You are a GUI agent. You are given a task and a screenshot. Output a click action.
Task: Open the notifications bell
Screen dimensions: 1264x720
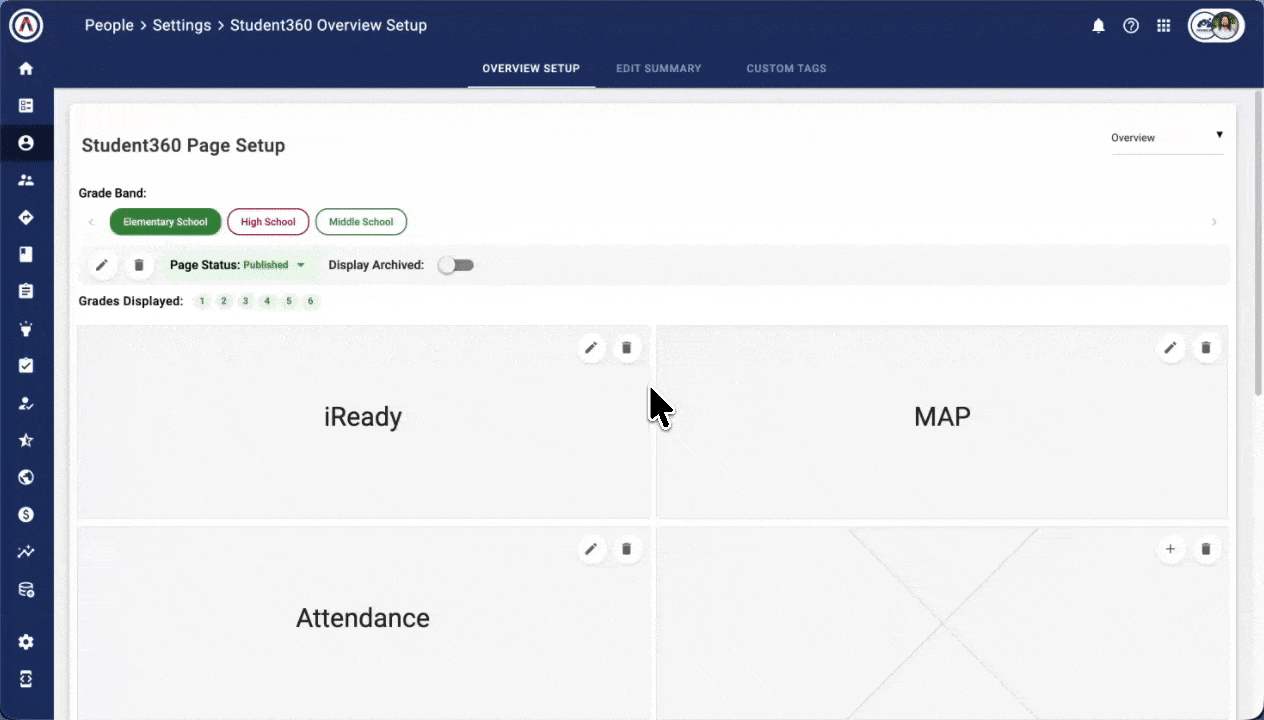[1098, 26]
